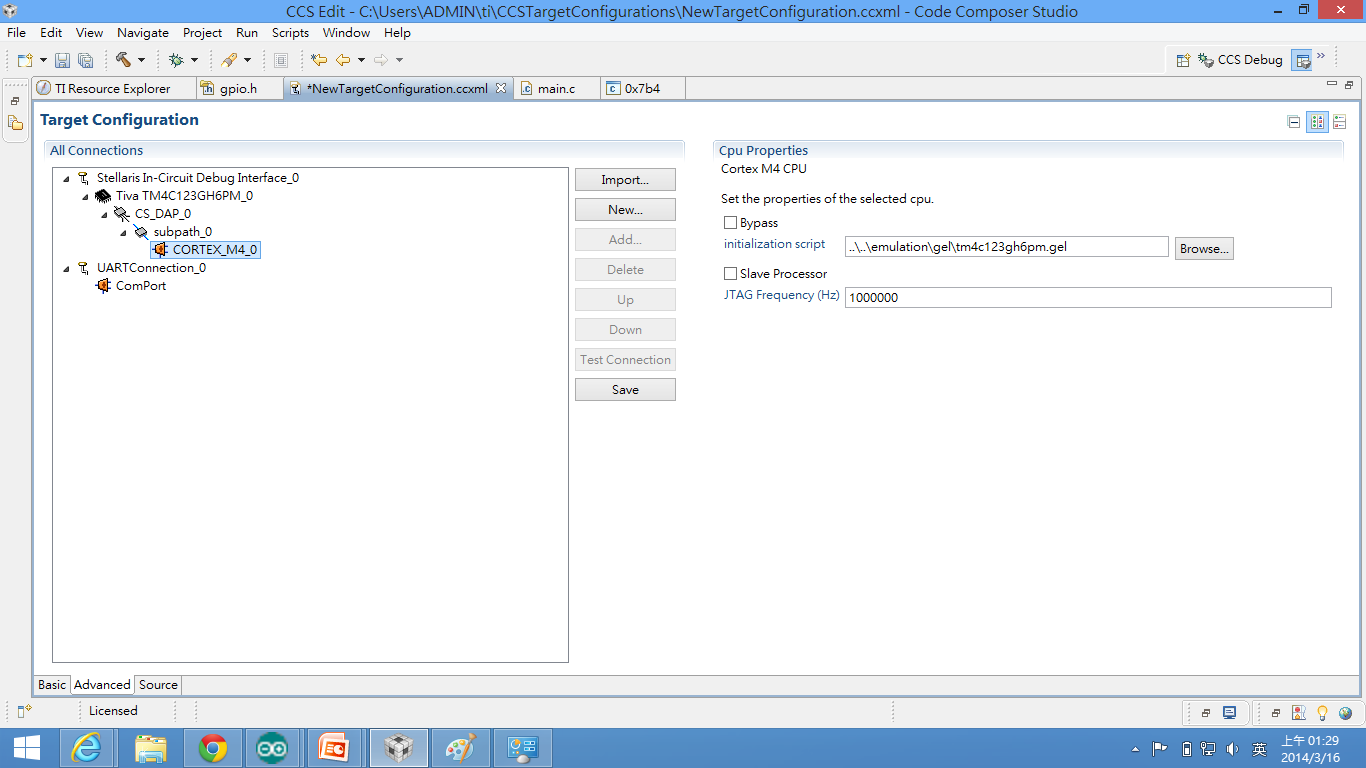
Task: Open the Debug bug dropdown arrow
Action: pos(194,61)
